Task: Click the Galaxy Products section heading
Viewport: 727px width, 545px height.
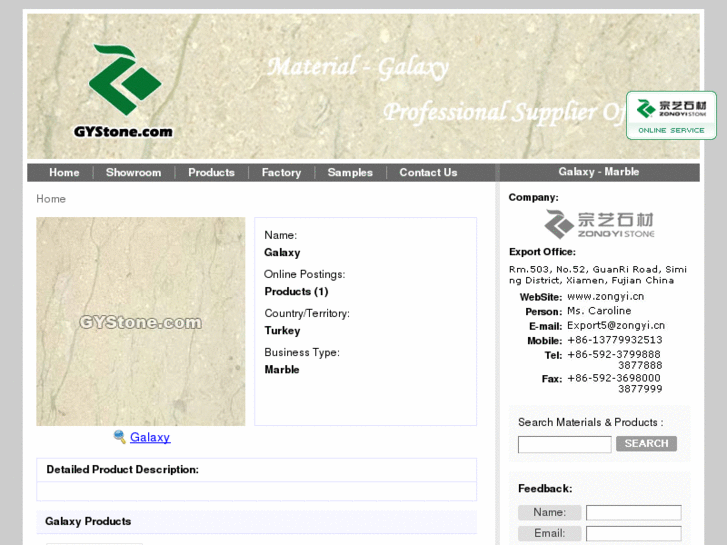Action: 88,521
